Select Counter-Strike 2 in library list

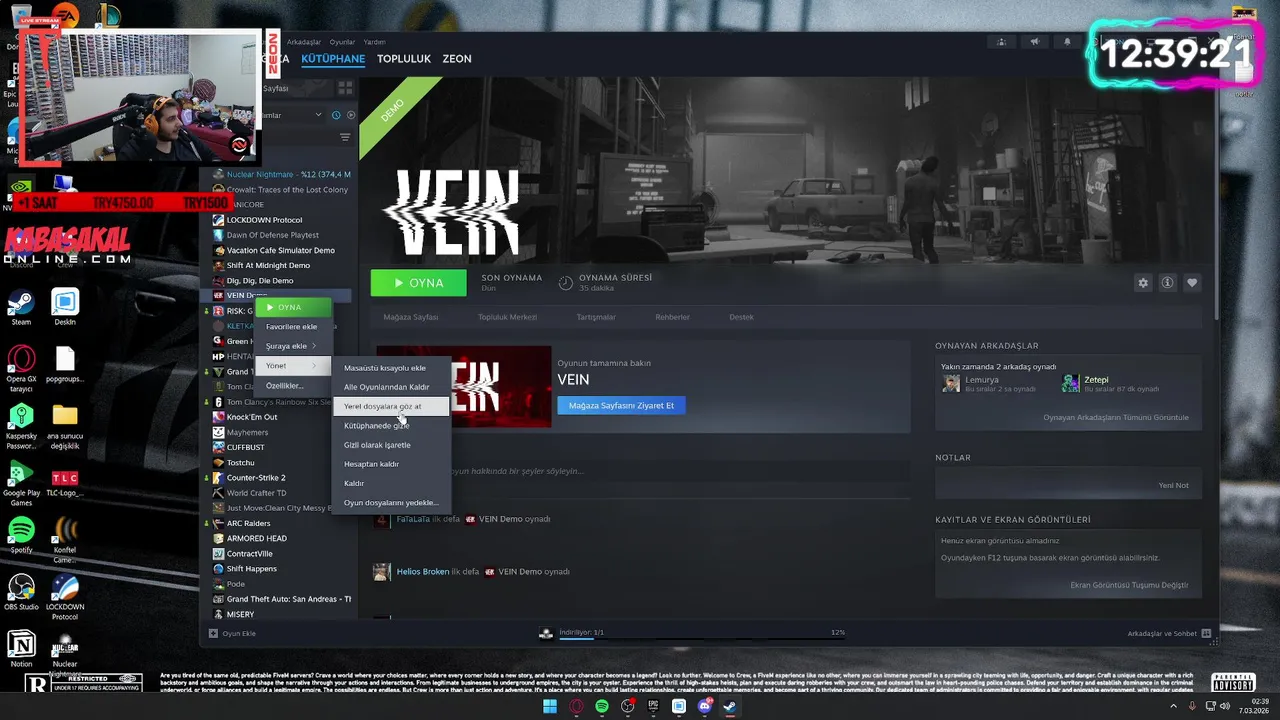(x=256, y=478)
